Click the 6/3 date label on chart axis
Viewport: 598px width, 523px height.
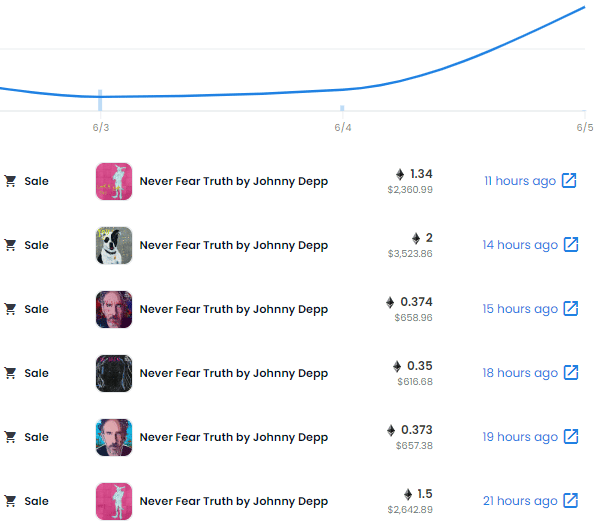(101, 127)
